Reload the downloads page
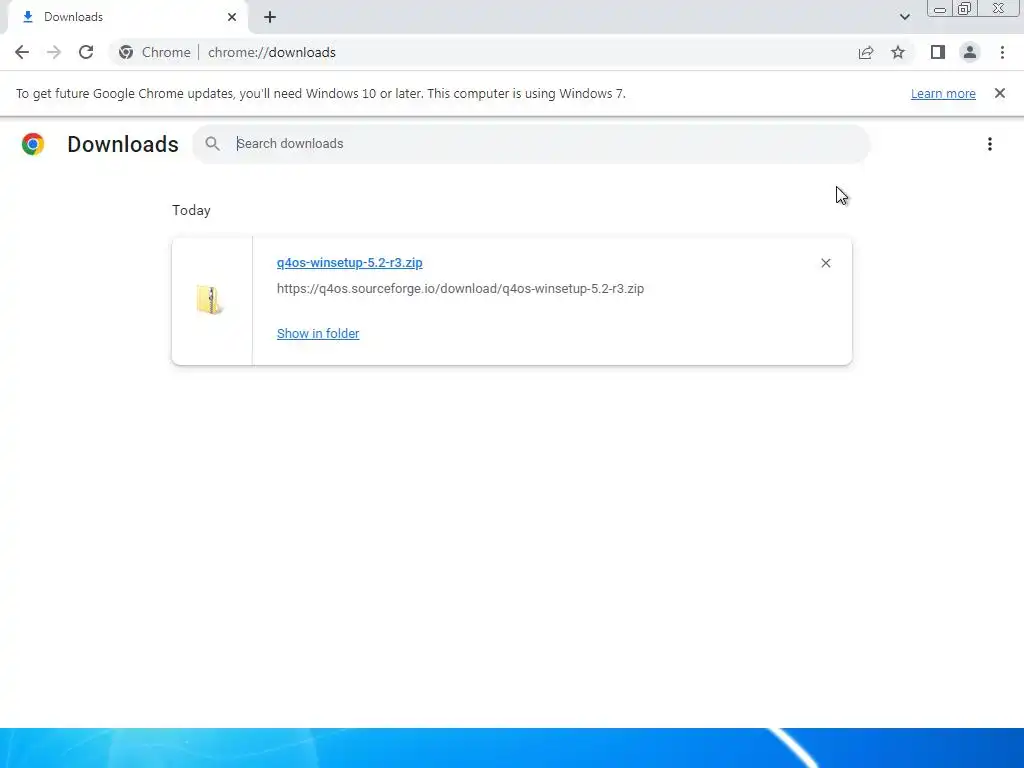Screen dimensions: 1024x768 (x=86, y=52)
